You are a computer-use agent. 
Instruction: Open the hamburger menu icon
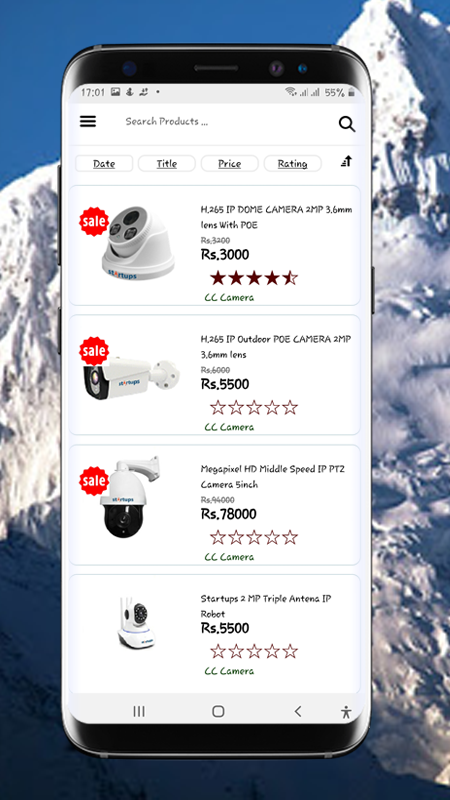[x=88, y=121]
